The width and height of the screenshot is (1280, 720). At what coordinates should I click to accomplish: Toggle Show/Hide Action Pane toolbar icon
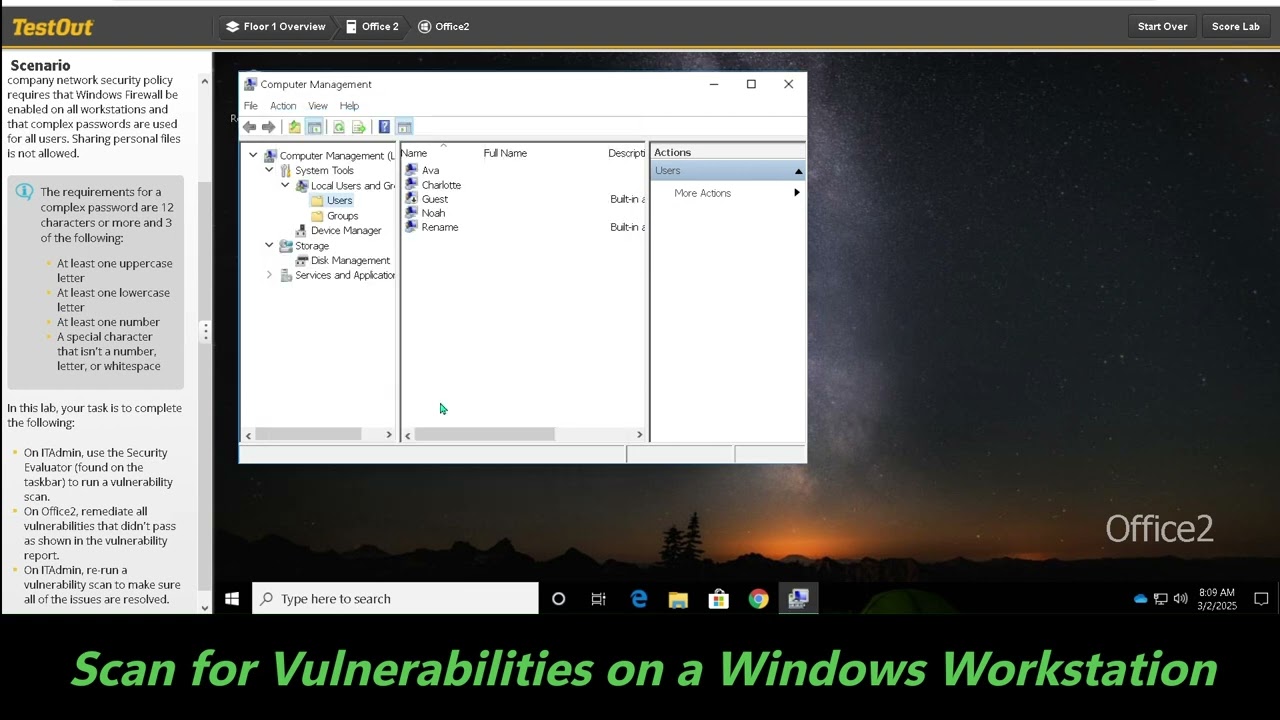[404, 127]
